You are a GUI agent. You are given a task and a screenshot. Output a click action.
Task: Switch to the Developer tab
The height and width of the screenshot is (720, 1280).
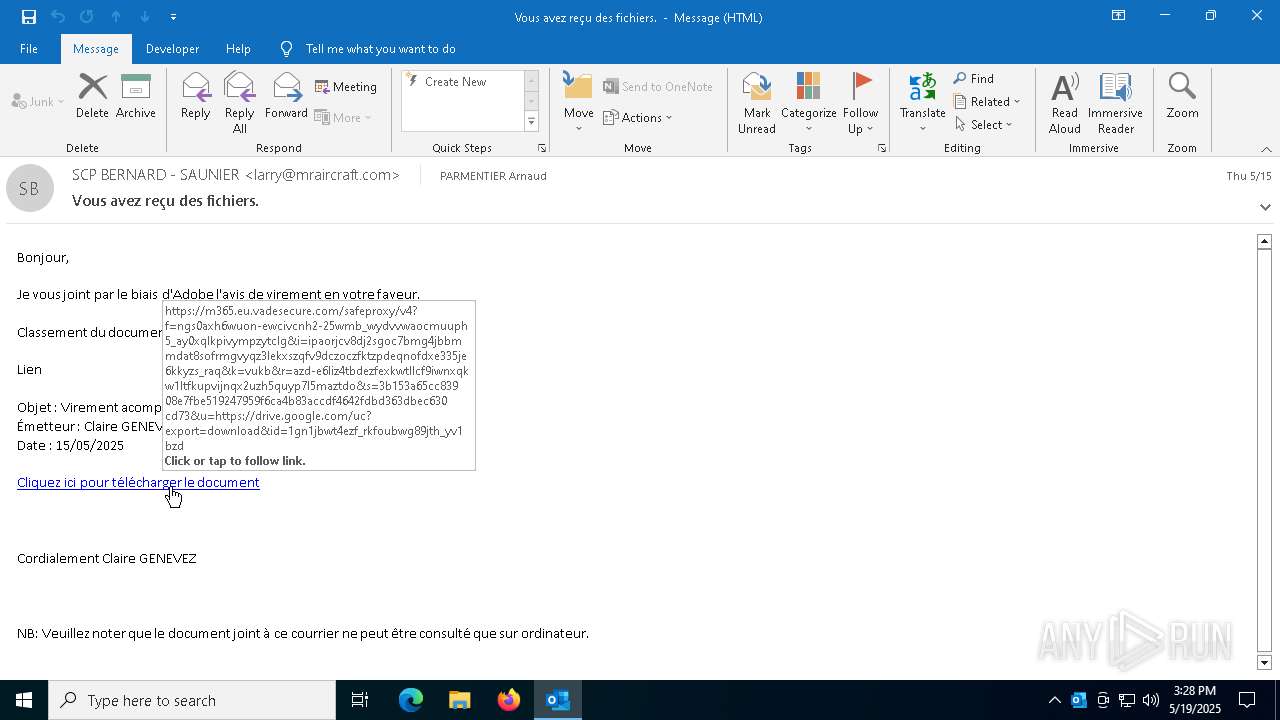[172, 49]
